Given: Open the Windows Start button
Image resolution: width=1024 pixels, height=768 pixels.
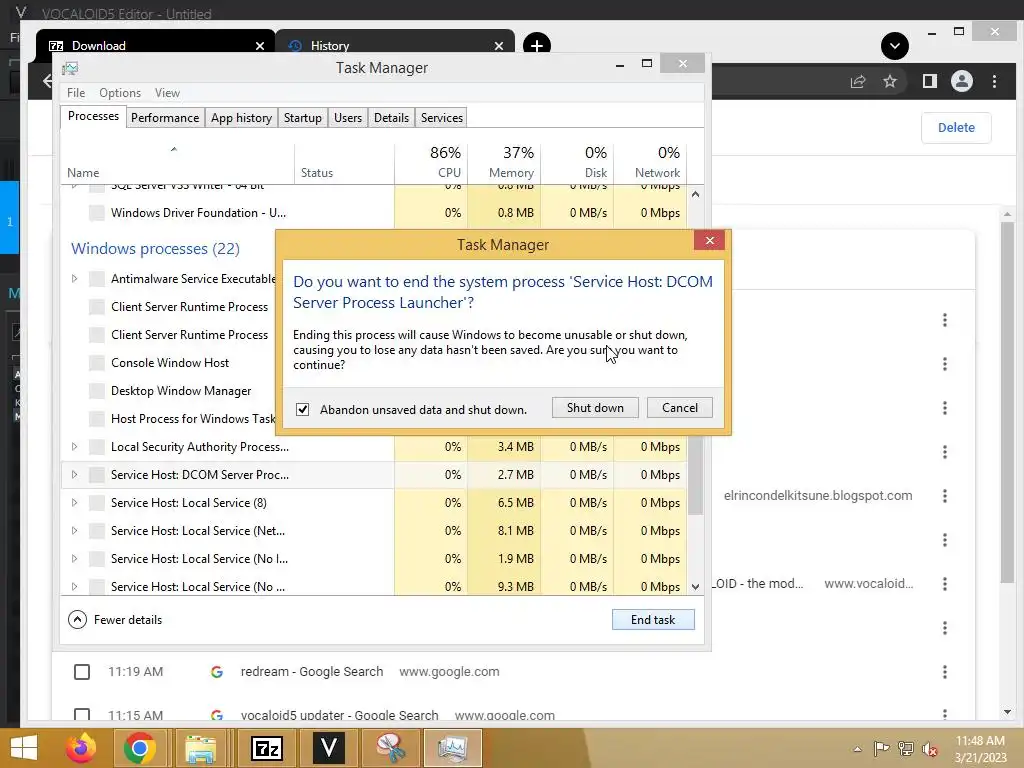Looking at the screenshot, I should 24,748.
